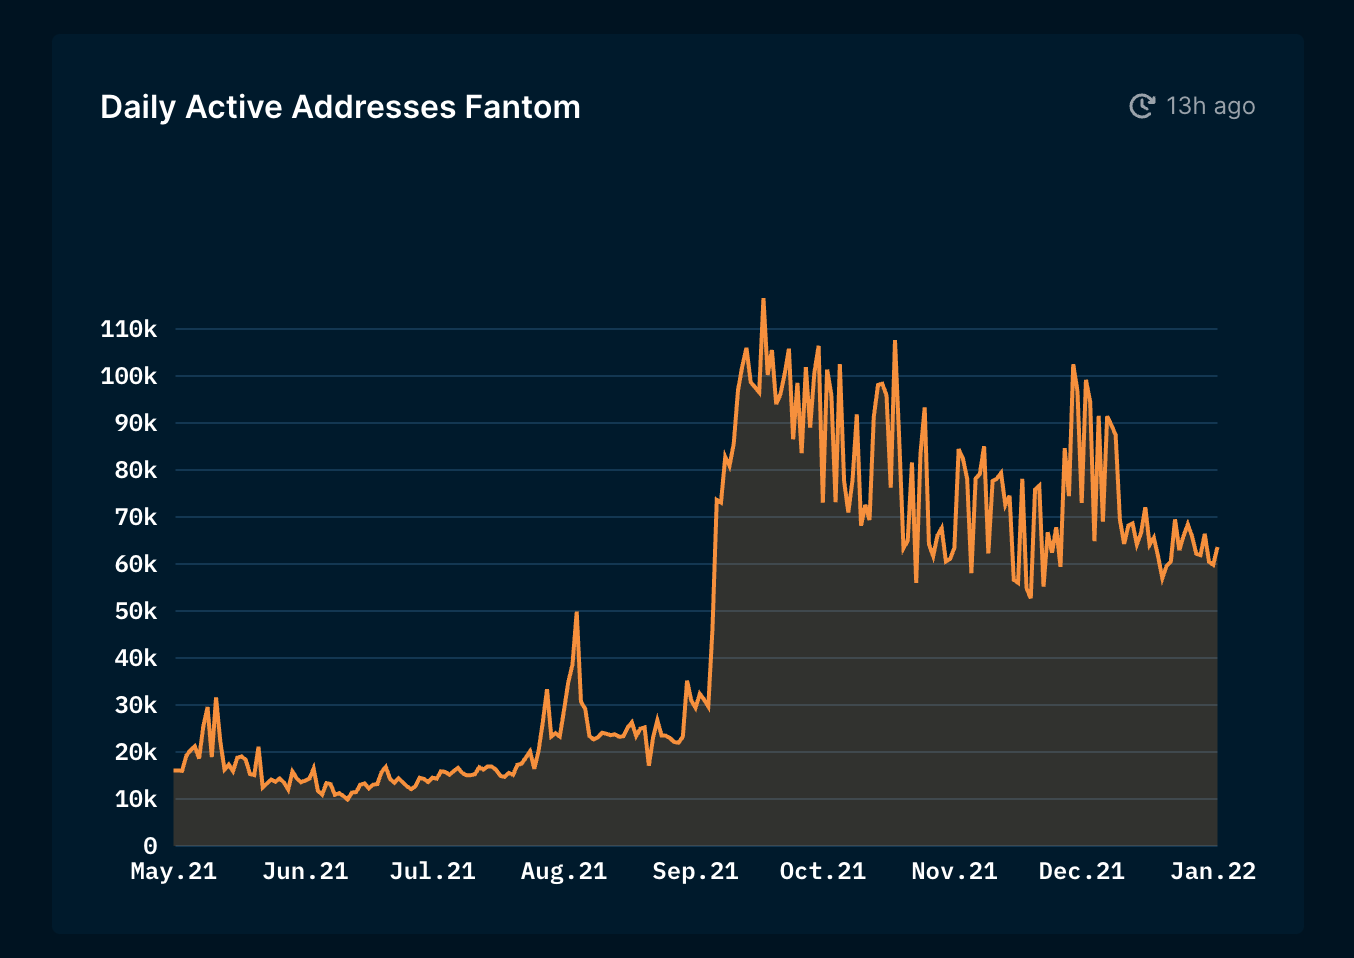Click the Dec.21 x-axis label
This screenshot has height=958, width=1354.
[x=1082, y=872]
